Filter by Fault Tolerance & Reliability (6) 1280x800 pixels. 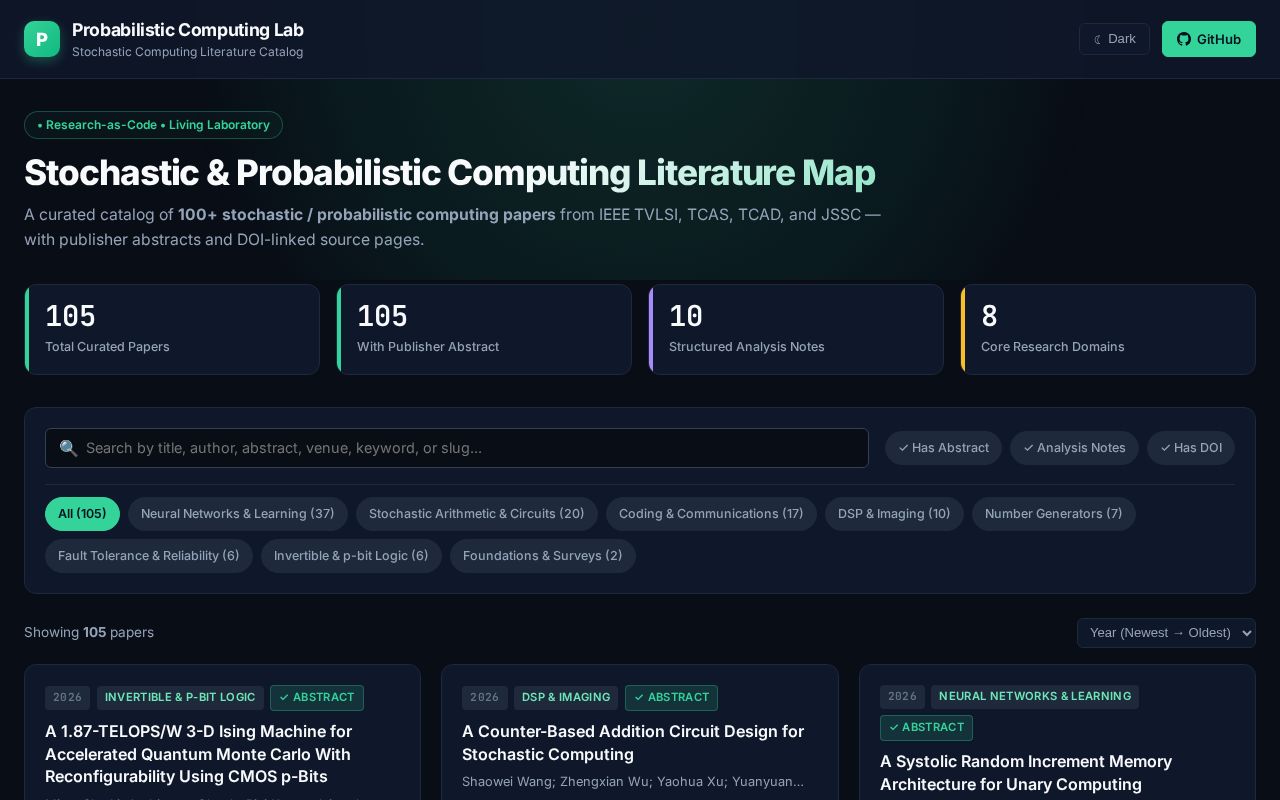tap(149, 556)
